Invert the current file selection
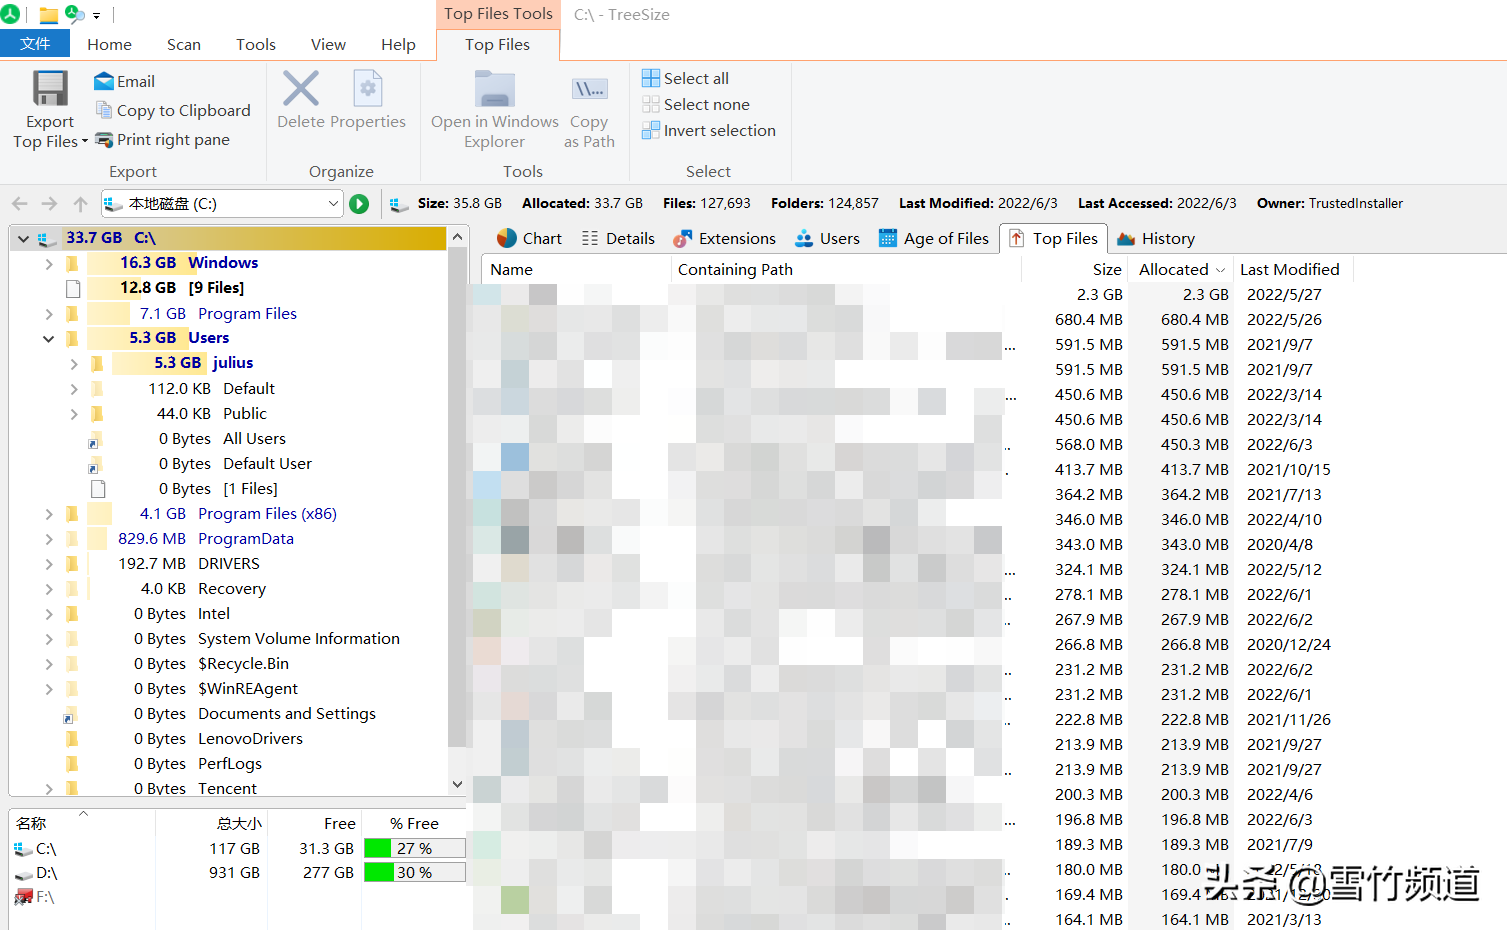 pos(709,130)
